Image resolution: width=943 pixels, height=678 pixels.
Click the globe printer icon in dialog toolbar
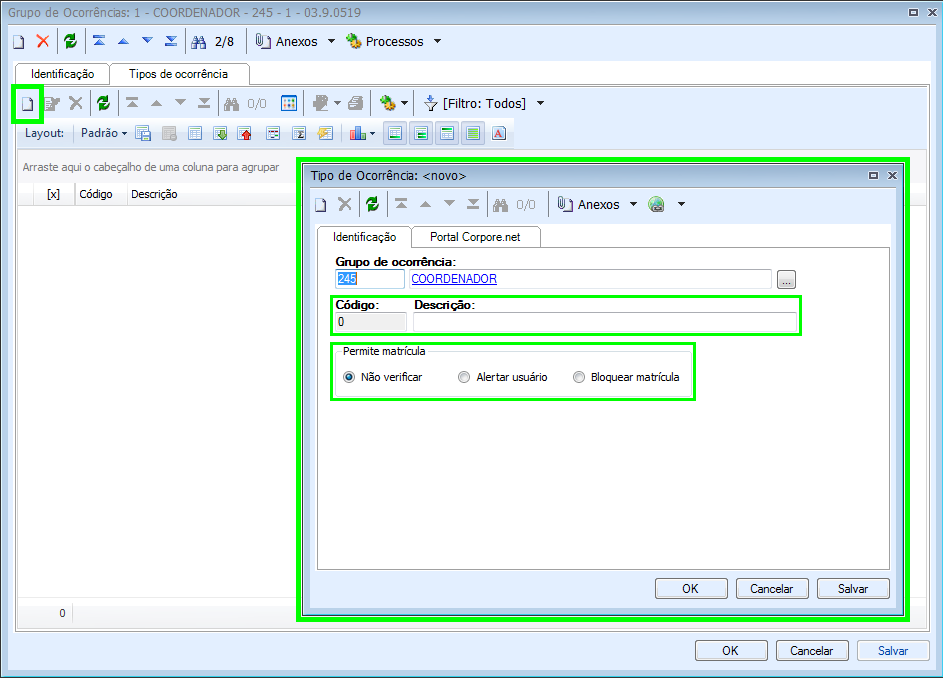(656, 205)
